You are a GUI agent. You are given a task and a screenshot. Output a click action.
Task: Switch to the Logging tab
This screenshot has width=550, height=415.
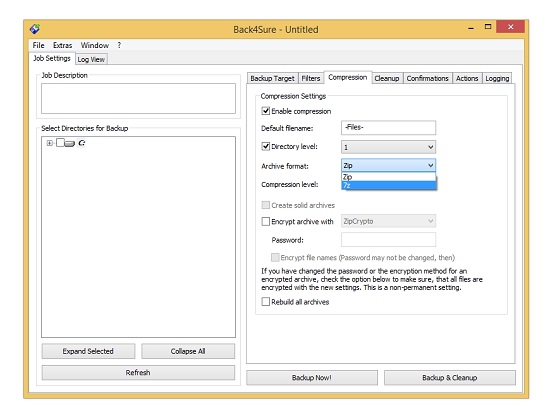pyautogui.click(x=497, y=78)
